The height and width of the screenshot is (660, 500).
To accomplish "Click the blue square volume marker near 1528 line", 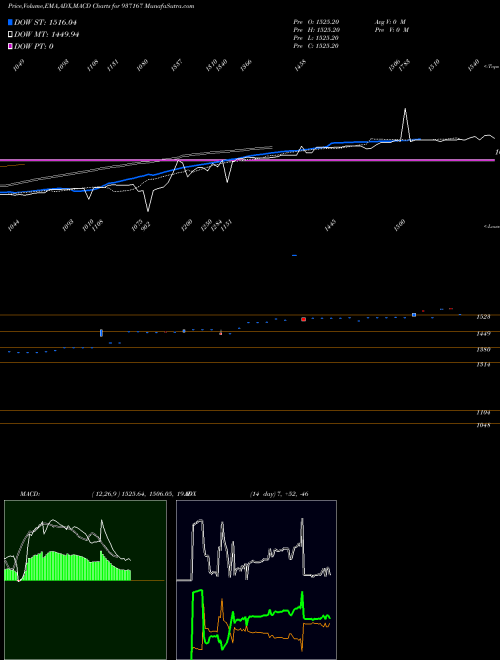I will pyautogui.click(x=414, y=315).
